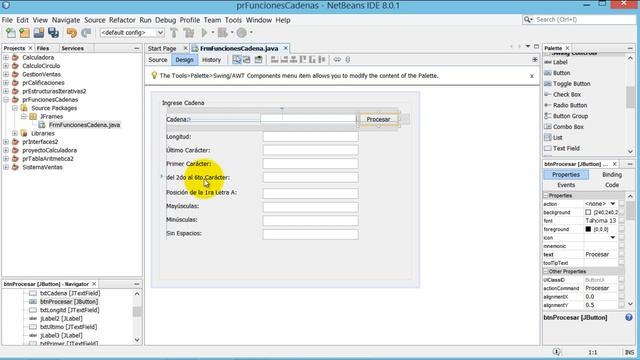Screen dimensions: 640x360
Task: Expand the Calculadora project node
Action: (x=6, y=58)
